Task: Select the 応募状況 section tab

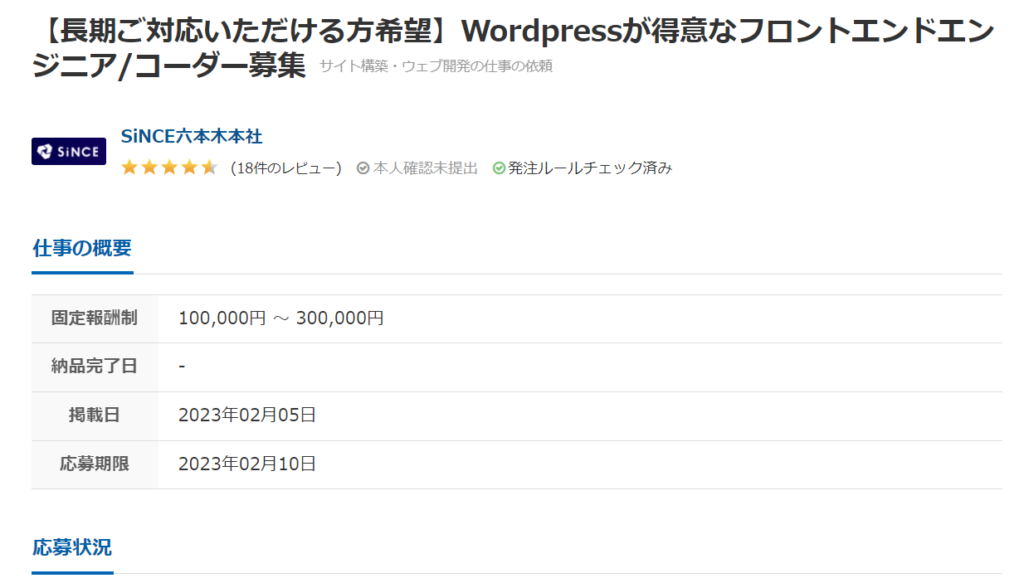Action: 72,547
